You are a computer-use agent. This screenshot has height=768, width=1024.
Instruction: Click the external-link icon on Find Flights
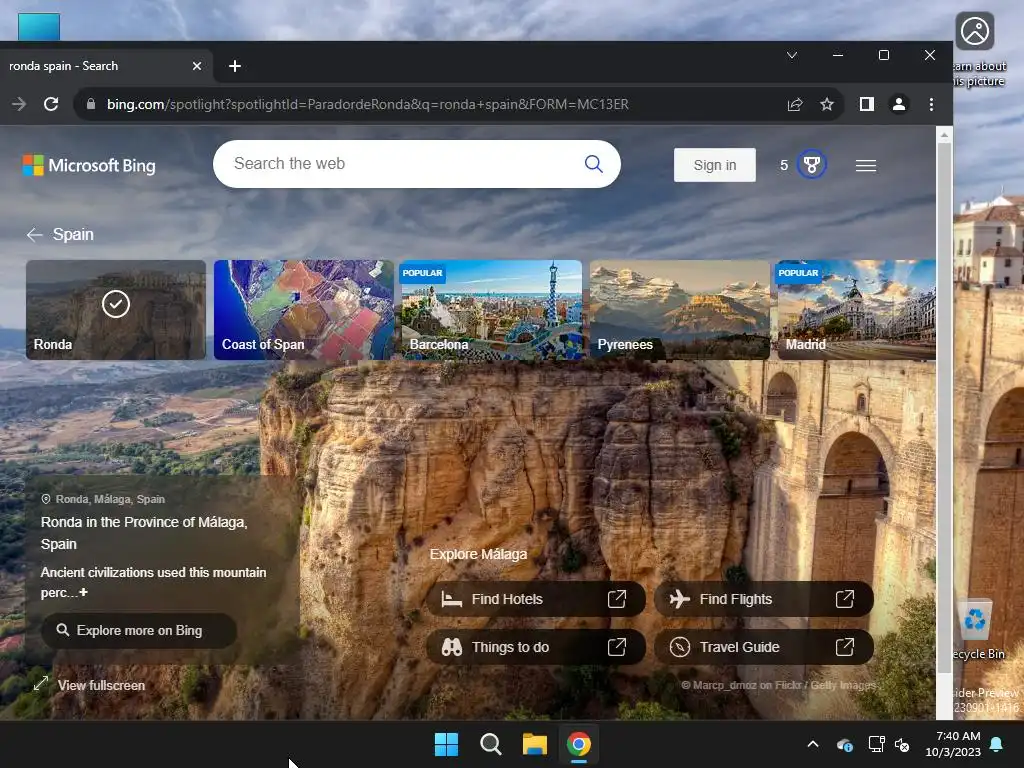845,599
